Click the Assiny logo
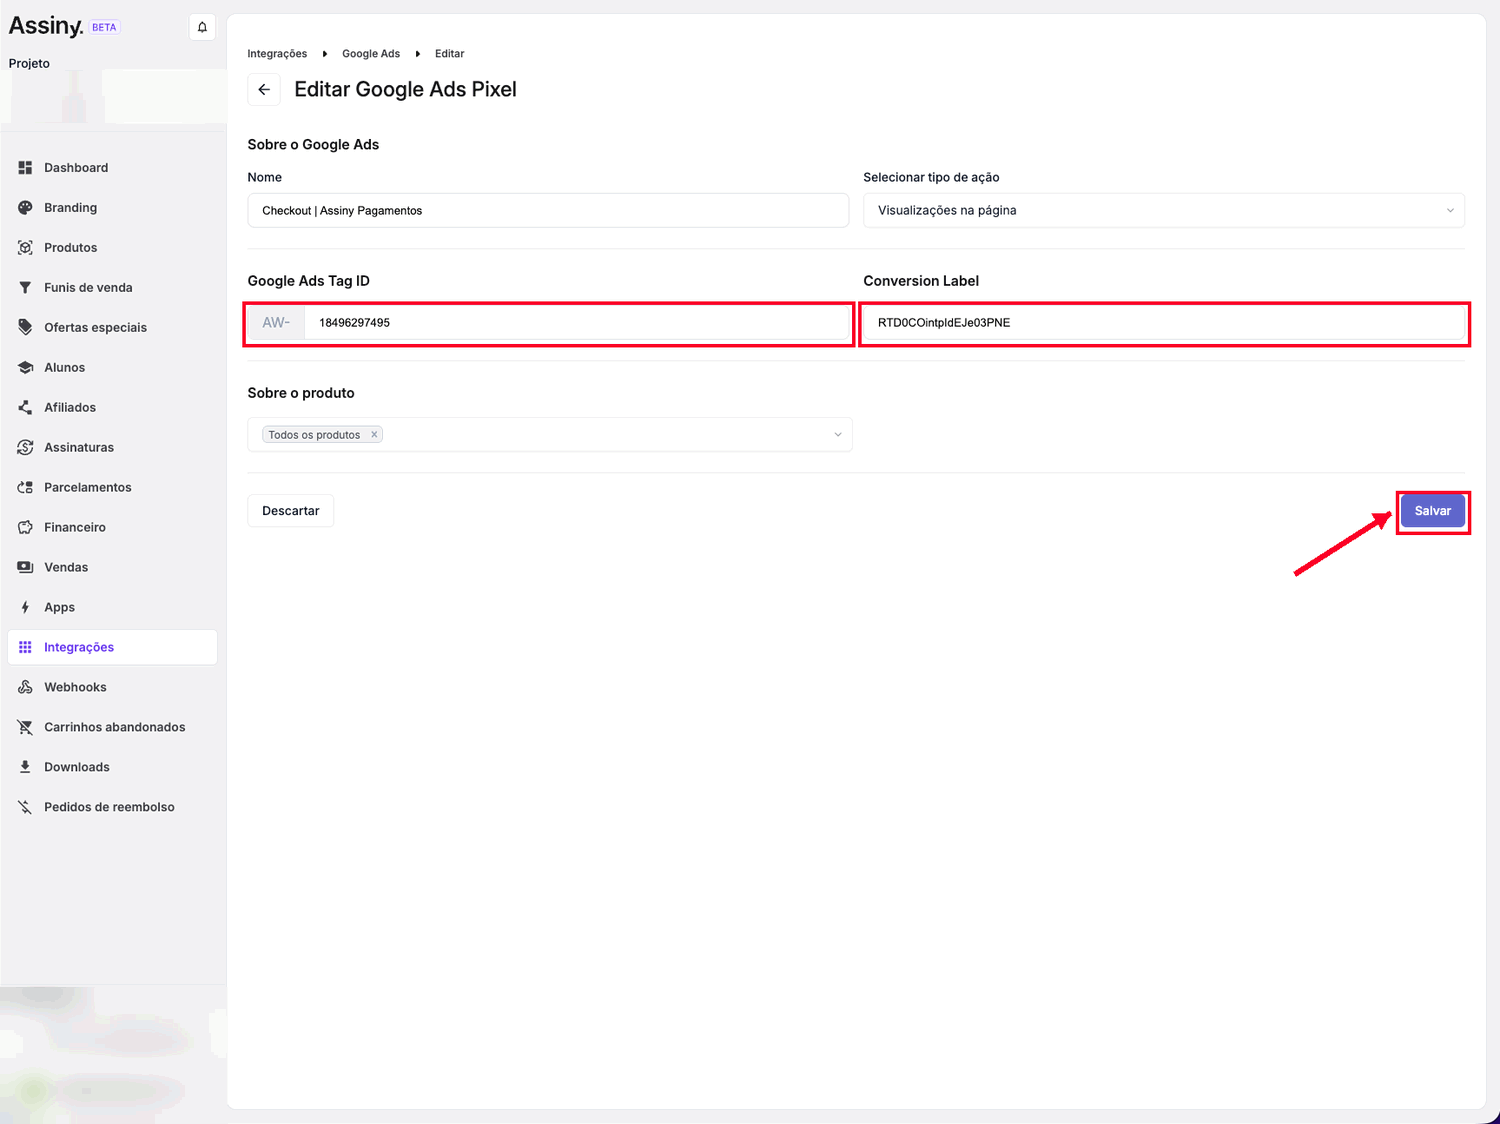Screen dimensions: 1500x1124 point(46,27)
